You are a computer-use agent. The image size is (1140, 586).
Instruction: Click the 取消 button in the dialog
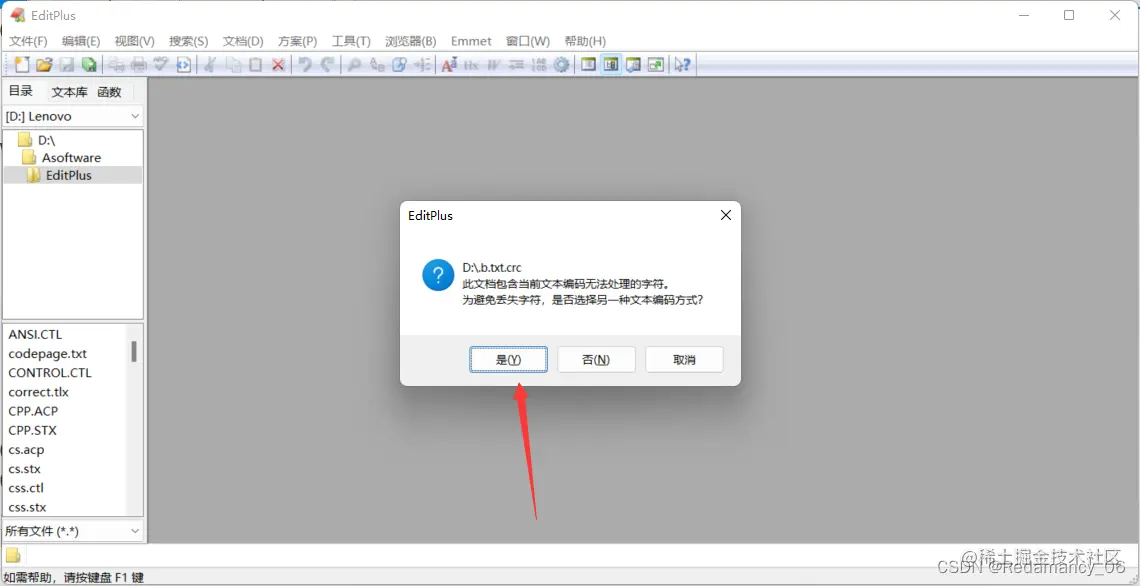click(684, 358)
